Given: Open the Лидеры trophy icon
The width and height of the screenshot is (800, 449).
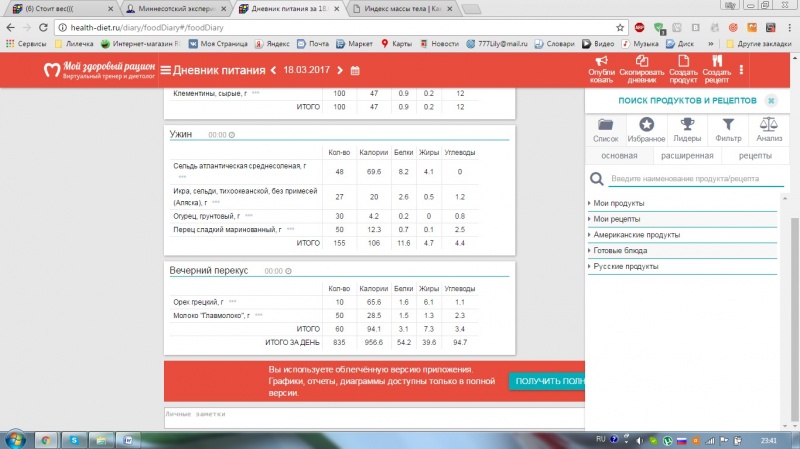Looking at the screenshot, I should coord(687,125).
